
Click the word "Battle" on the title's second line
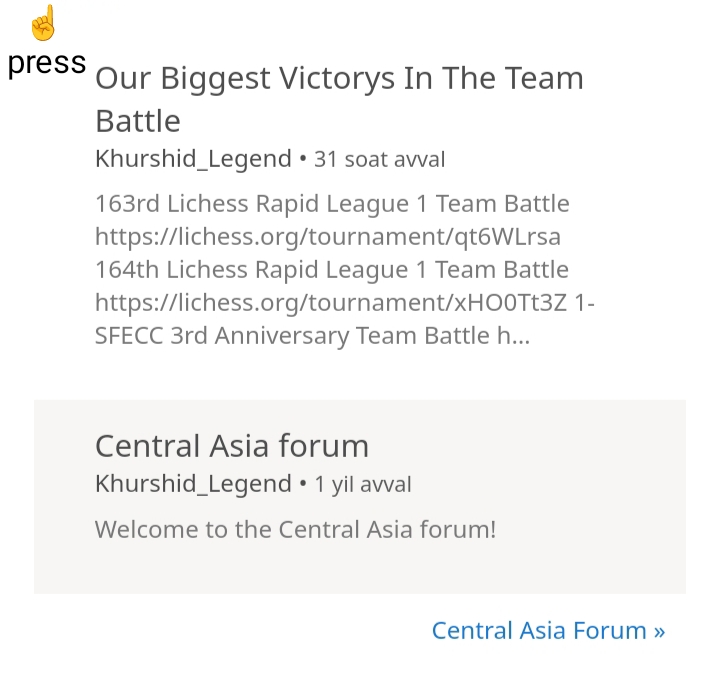138,121
